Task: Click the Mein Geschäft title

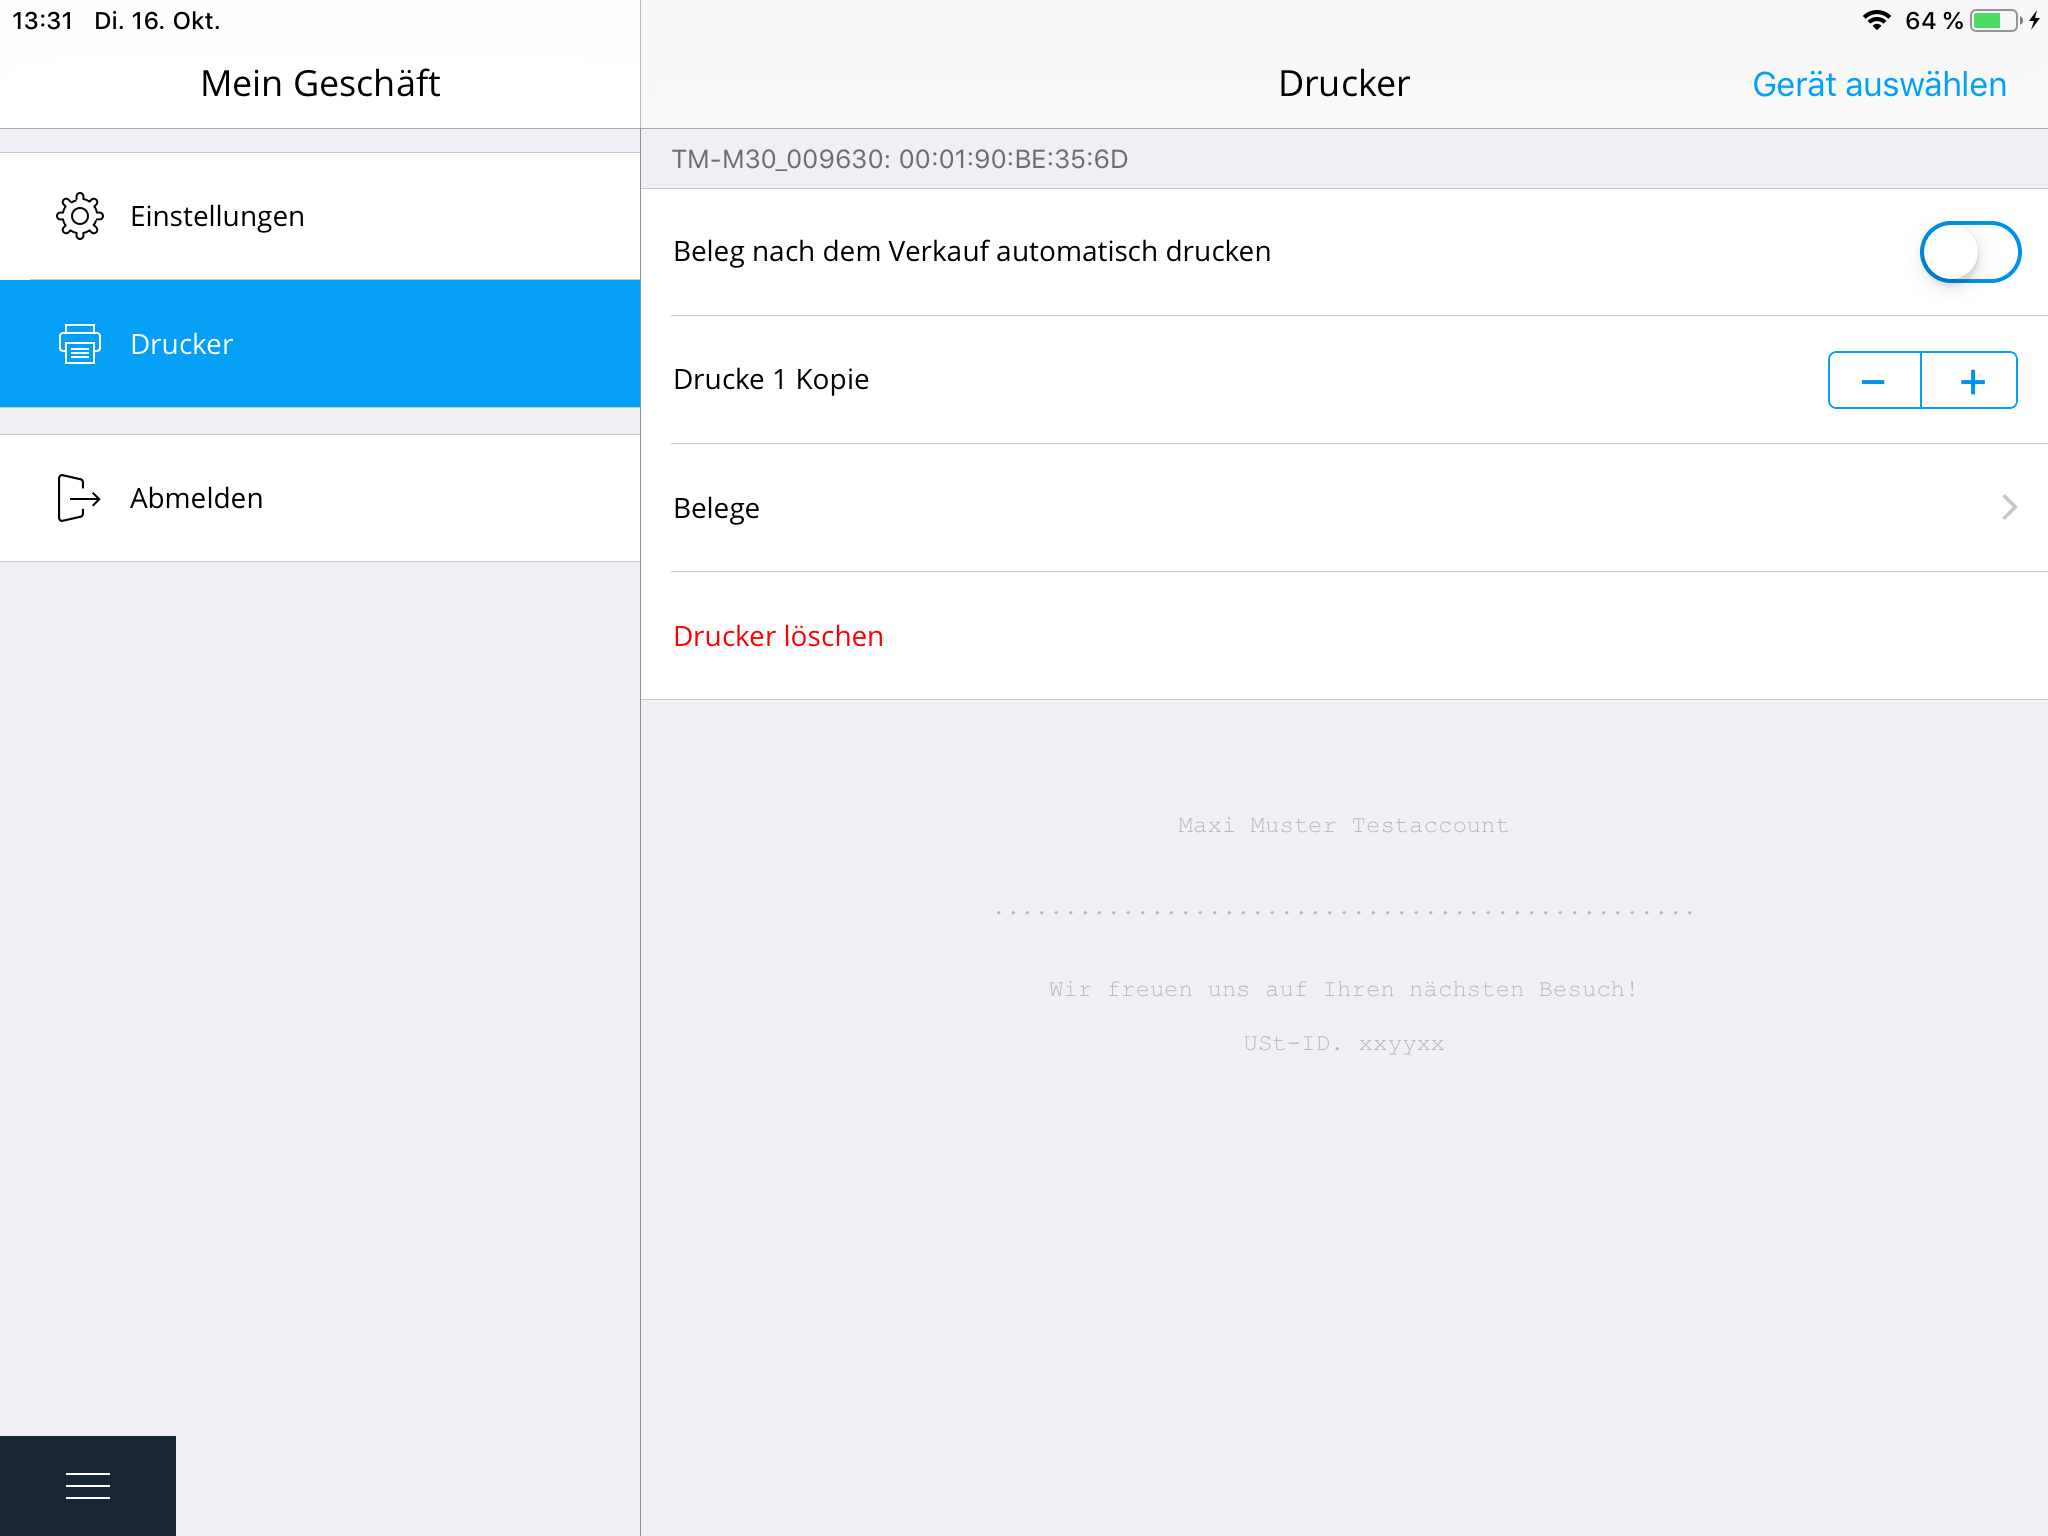Action: [320, 84]
